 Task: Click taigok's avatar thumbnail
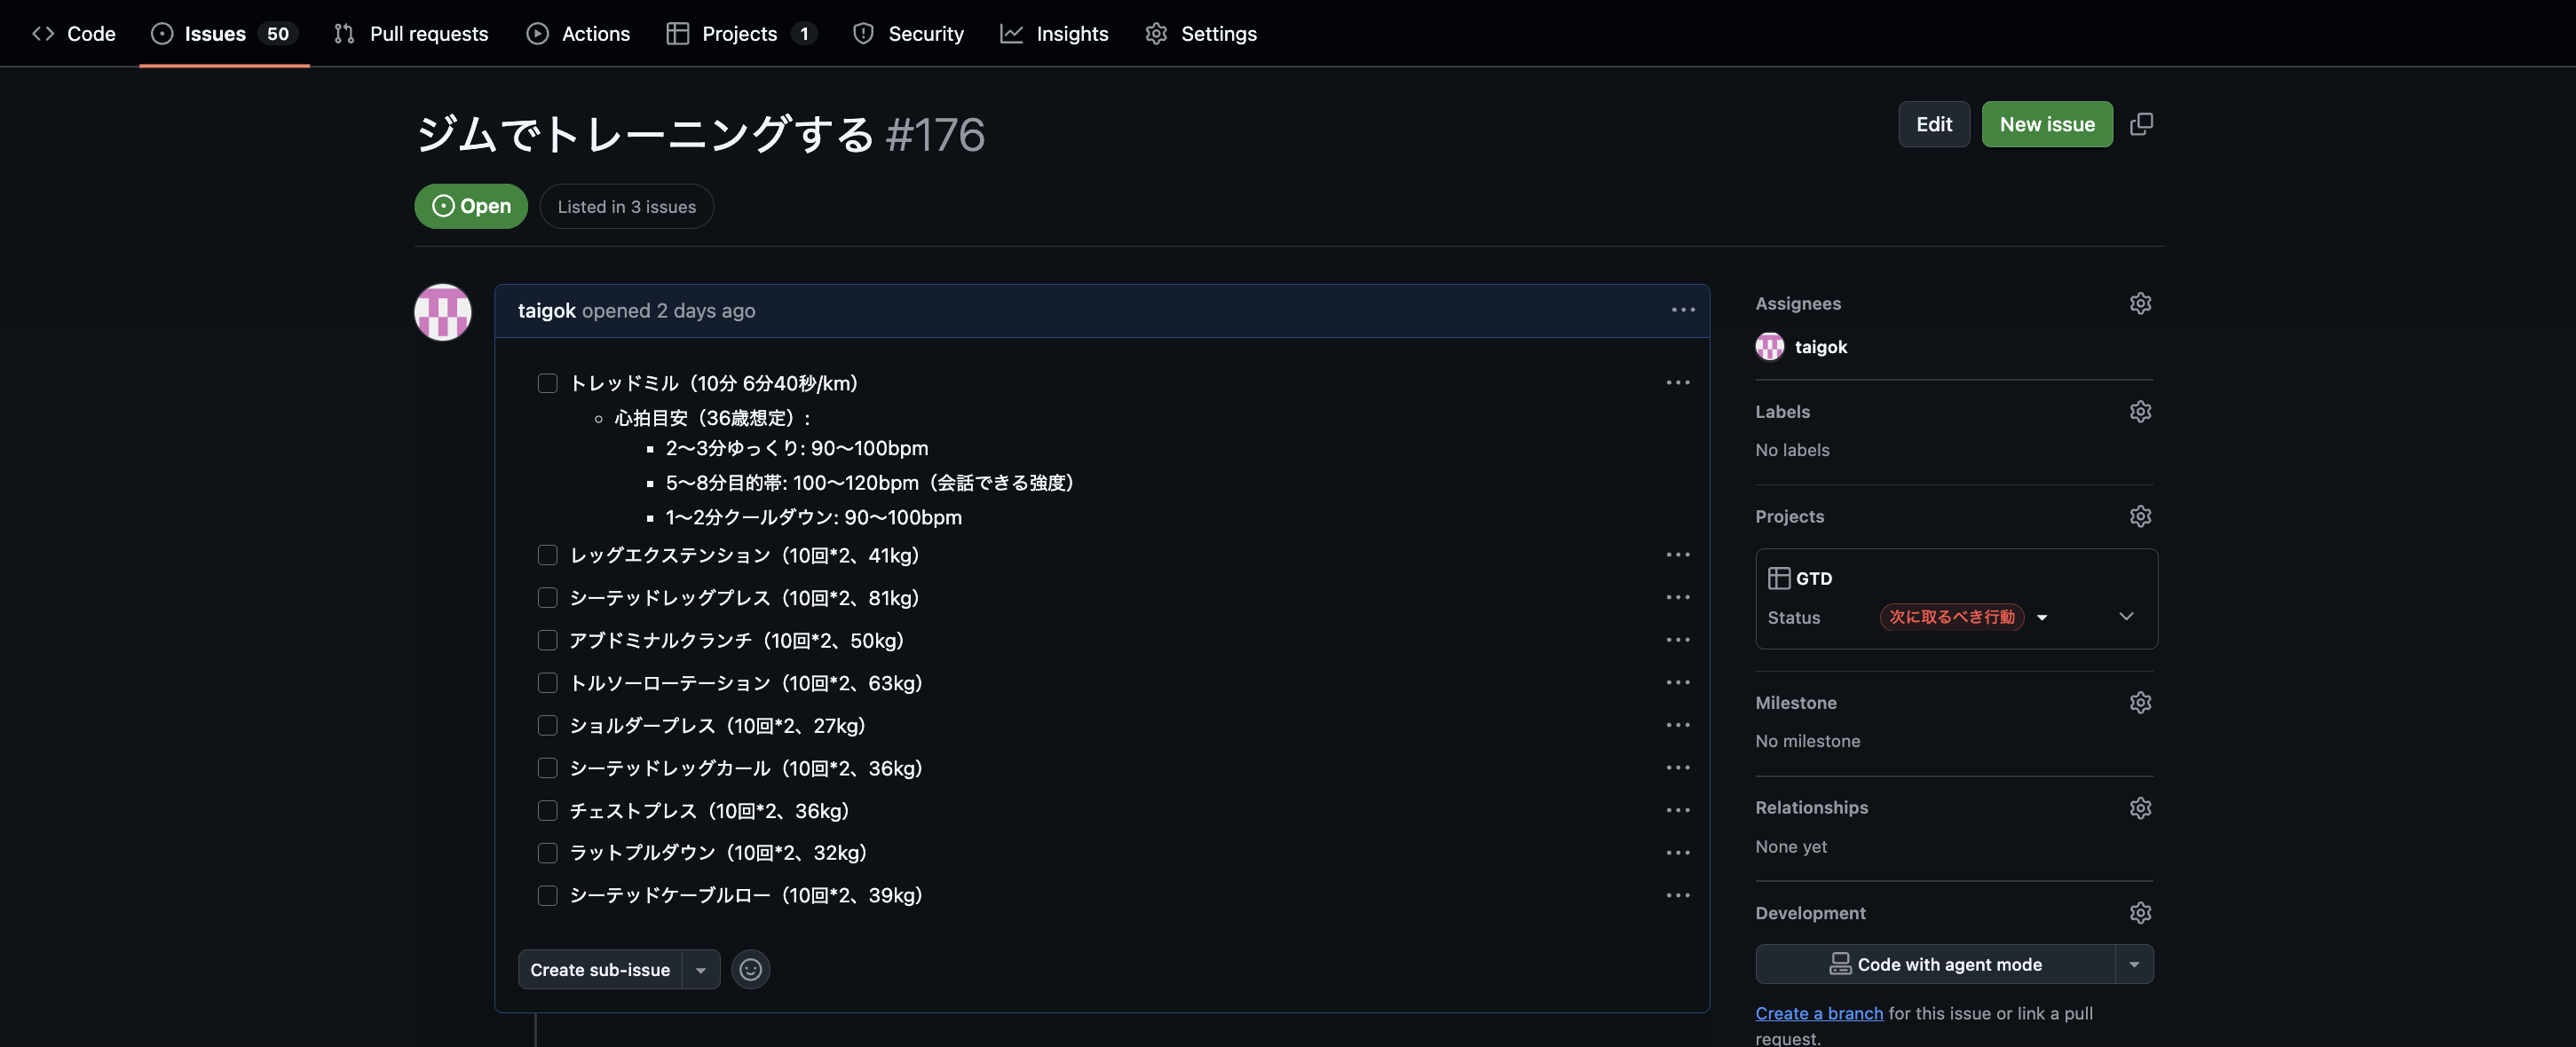point(442,312)
